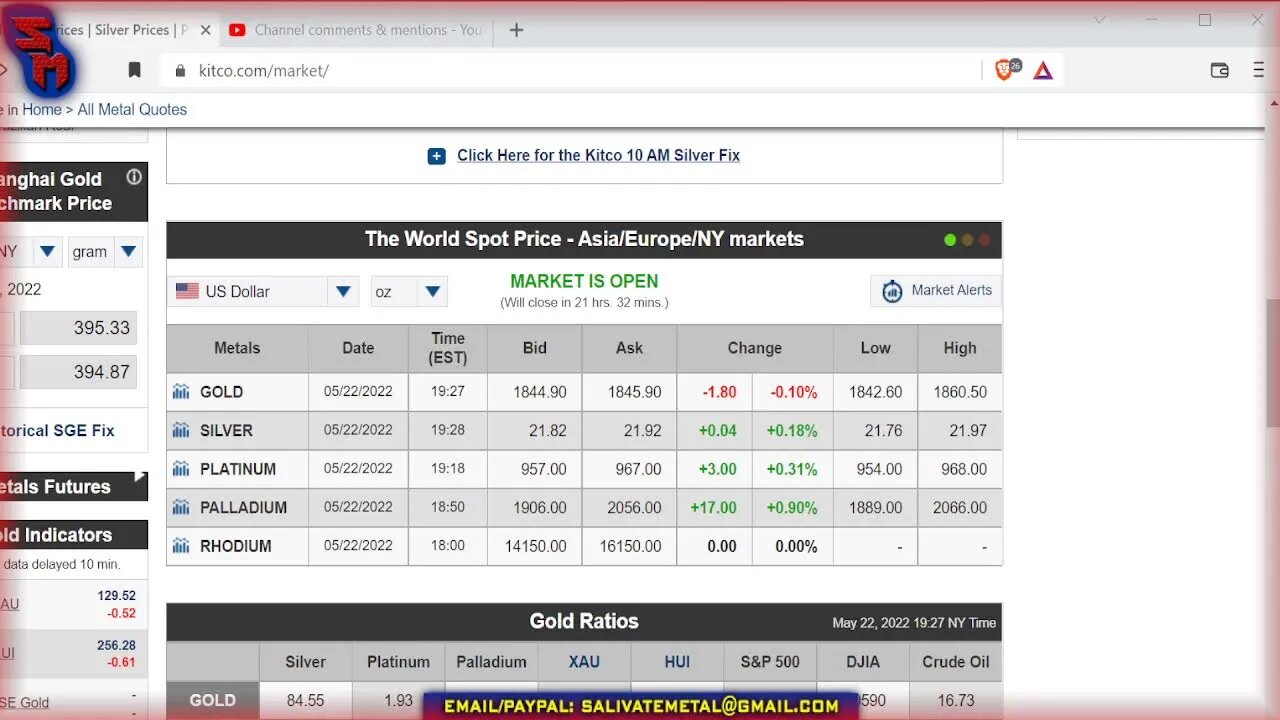This screenshot has height=720, width=1280.
Task: Open the Home breadcrumb link
Action: click(42, 109)
